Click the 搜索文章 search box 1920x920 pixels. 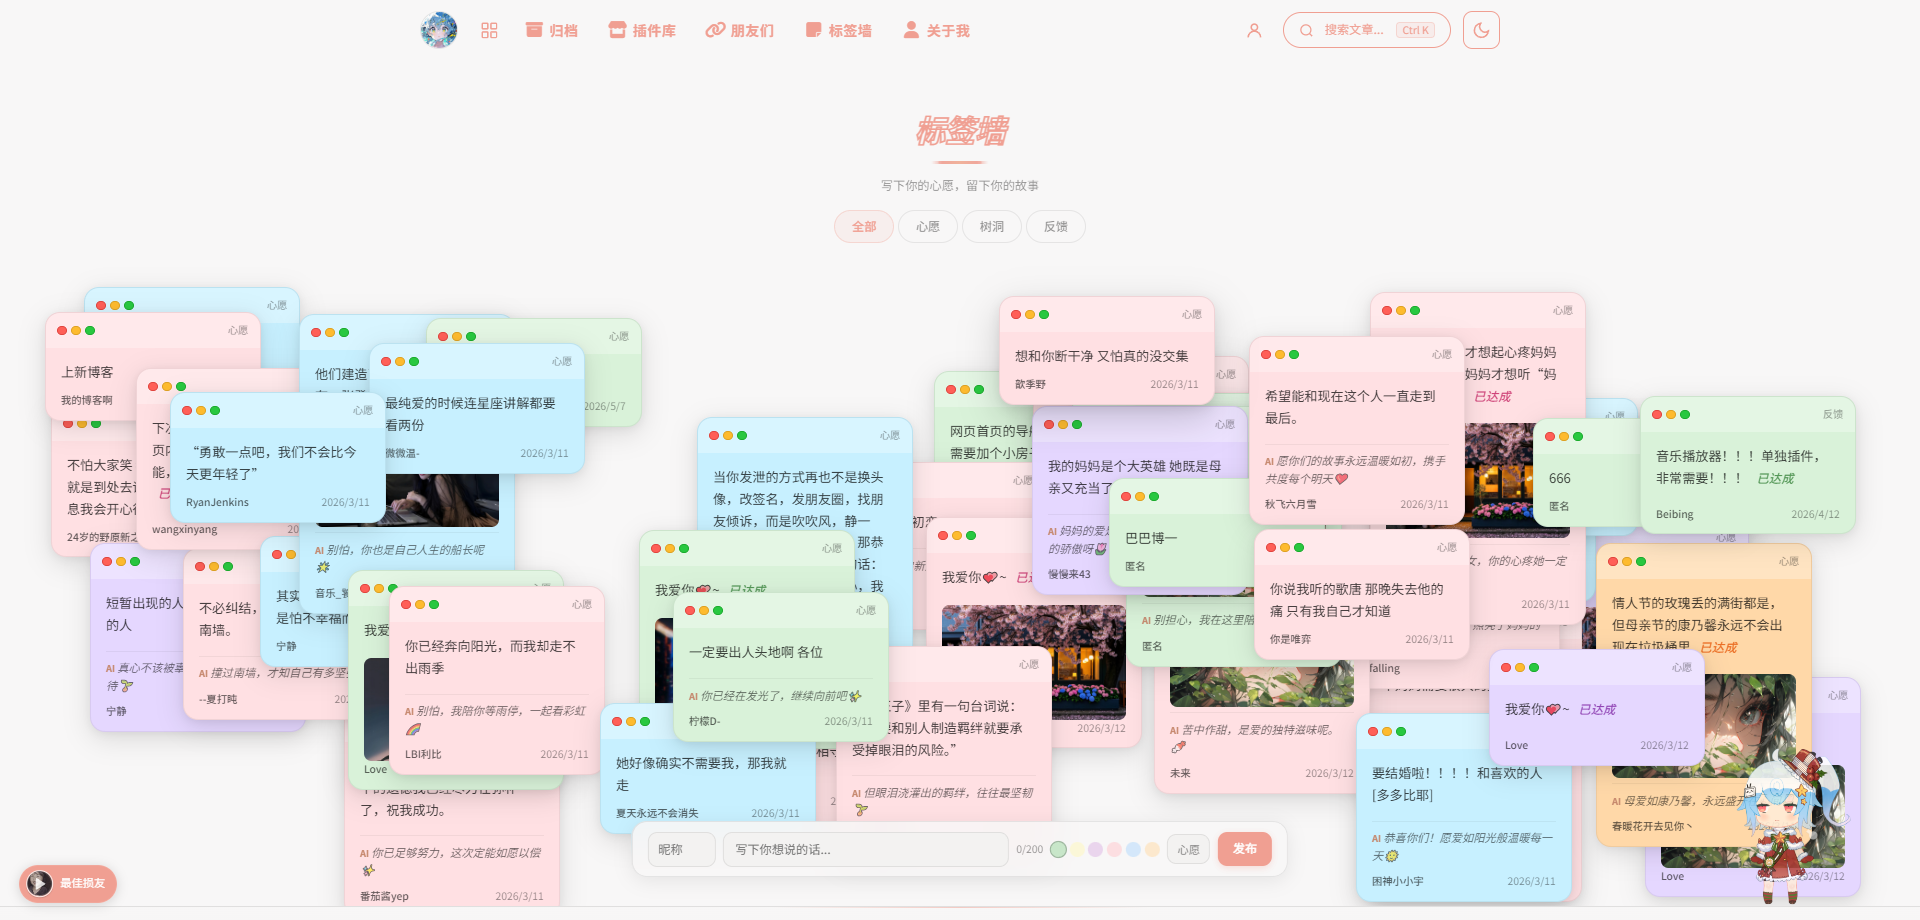tap(1366, 30)
